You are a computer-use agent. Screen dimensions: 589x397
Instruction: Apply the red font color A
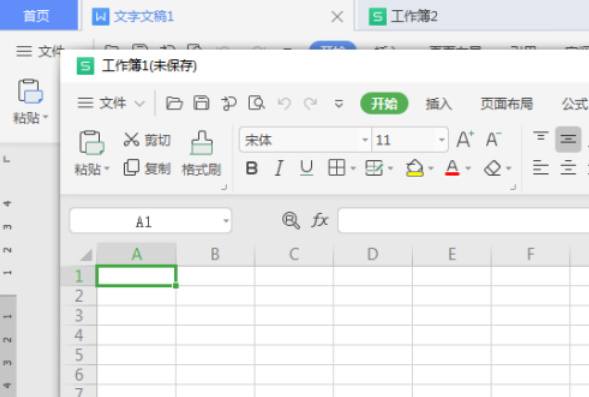tap(452, 168)
